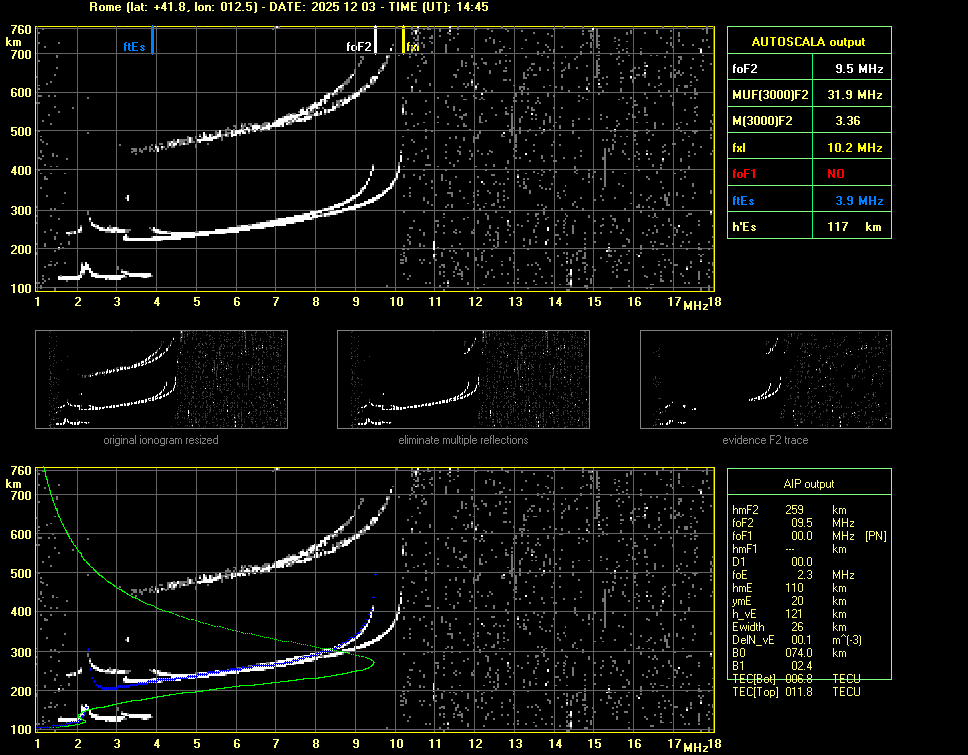
Task: Select the 'evidence F2 trace' thumbnail
Action: pyautogui.click(x=765, y=379)
